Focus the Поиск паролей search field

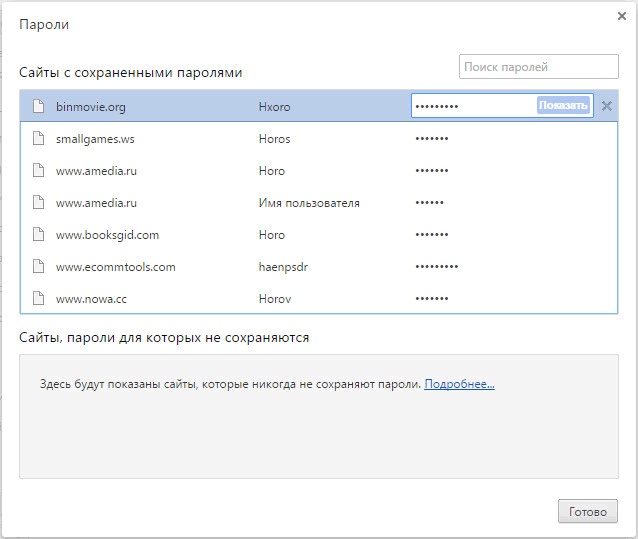click(x=538, y=67)
